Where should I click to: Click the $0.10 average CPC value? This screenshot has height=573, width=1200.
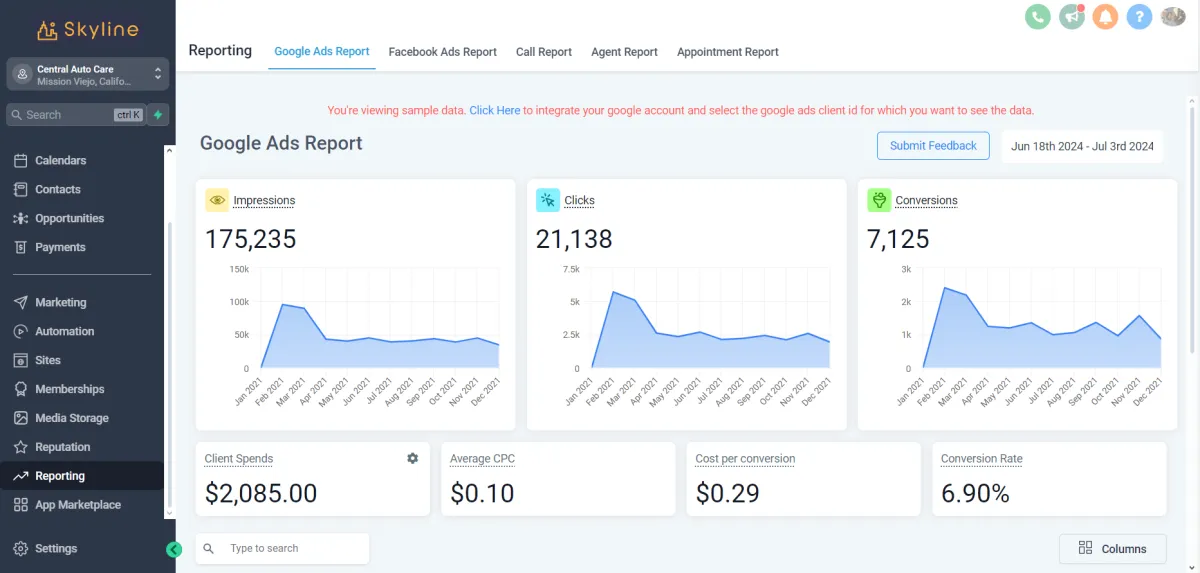(x=482, y=493)
